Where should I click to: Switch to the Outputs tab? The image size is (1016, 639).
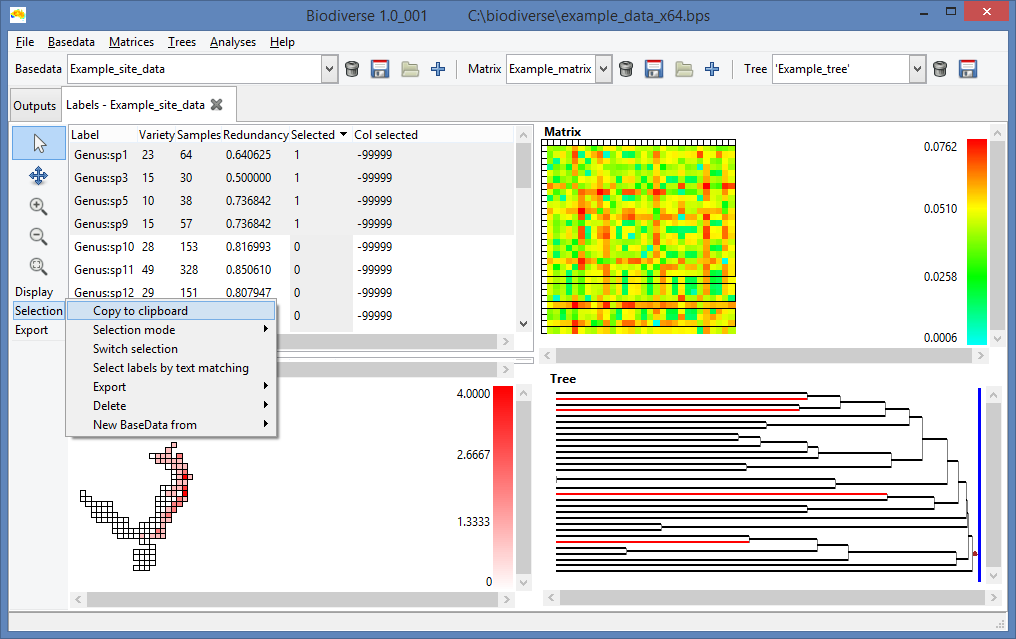coord(34,104)
